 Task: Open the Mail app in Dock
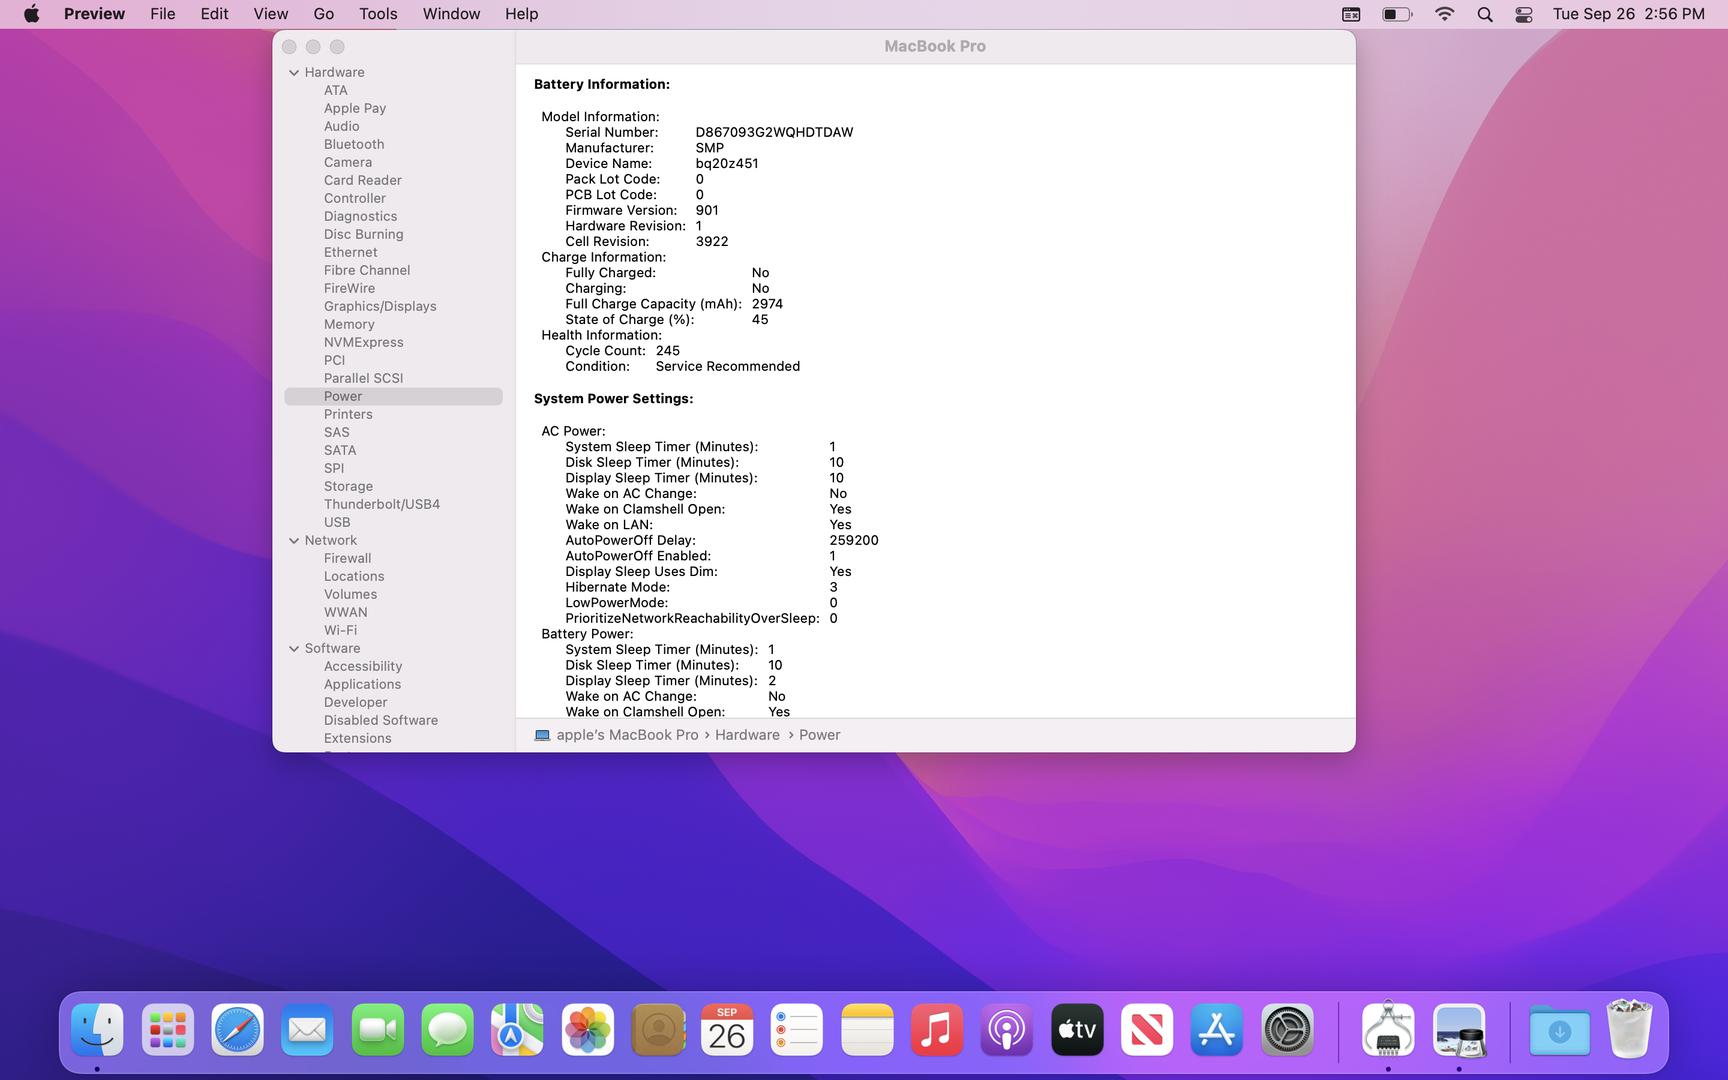point(307,1030)
